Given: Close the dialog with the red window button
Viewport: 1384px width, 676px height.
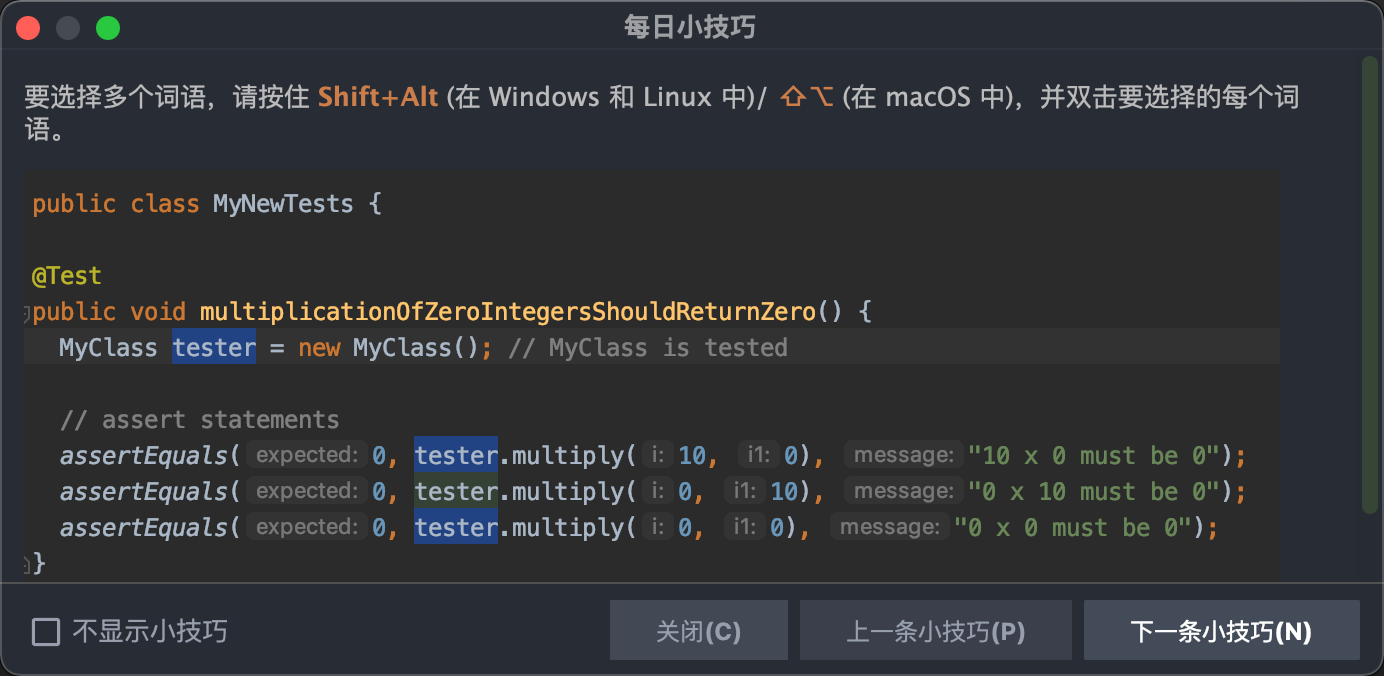Looking at the screenshot, I should click(x=28, y=28).
